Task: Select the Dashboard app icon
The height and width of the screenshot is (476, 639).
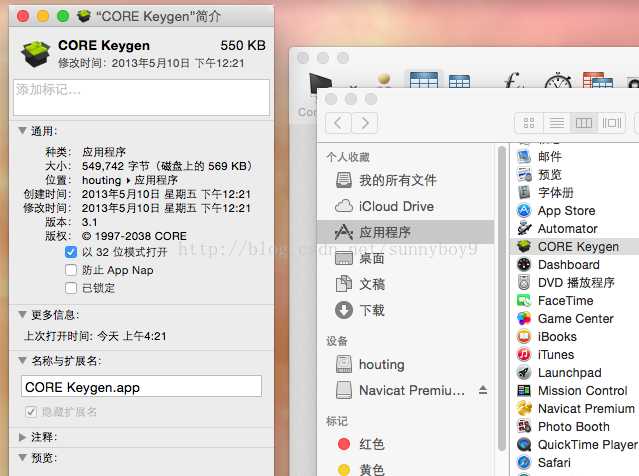Action: pyautogui.click(x=524, y=264)
